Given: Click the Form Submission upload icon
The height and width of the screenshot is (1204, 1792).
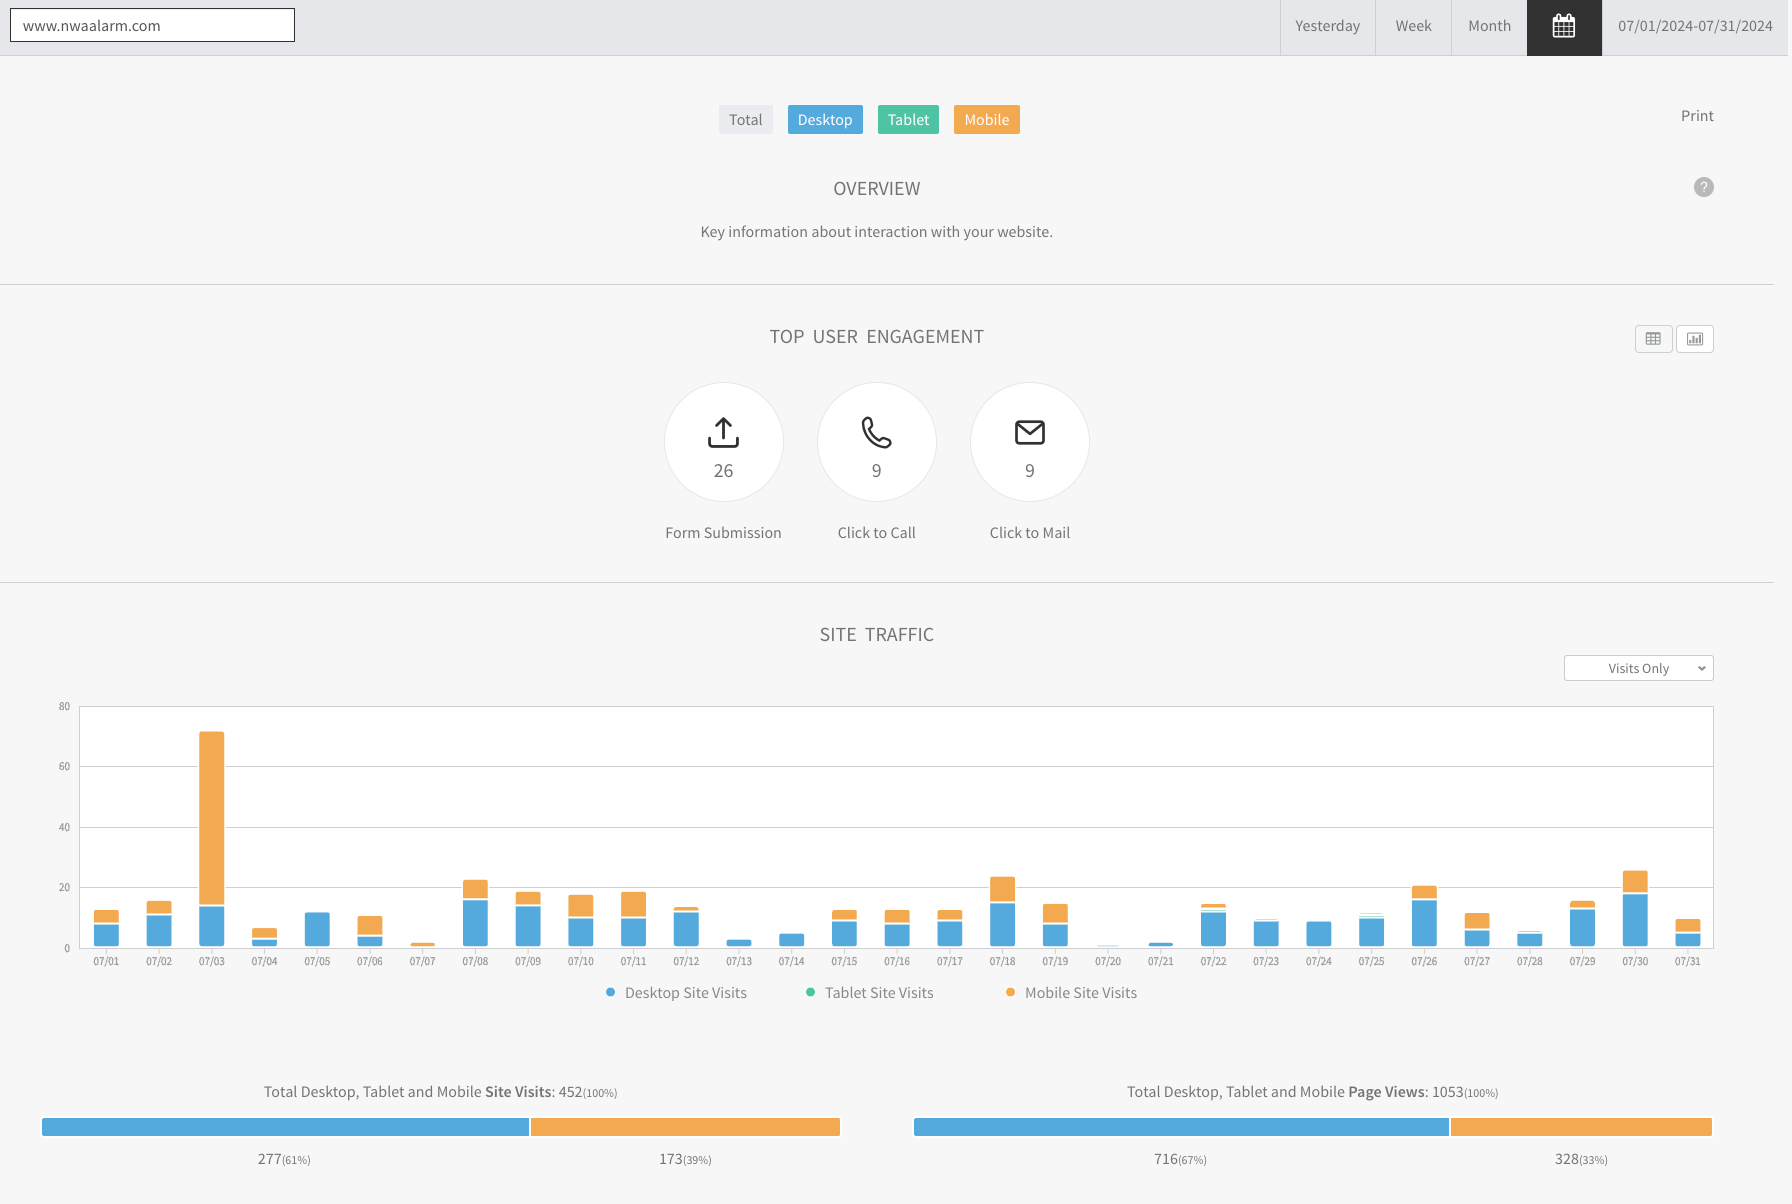Looking at the screenshot, I should point(723,433).
